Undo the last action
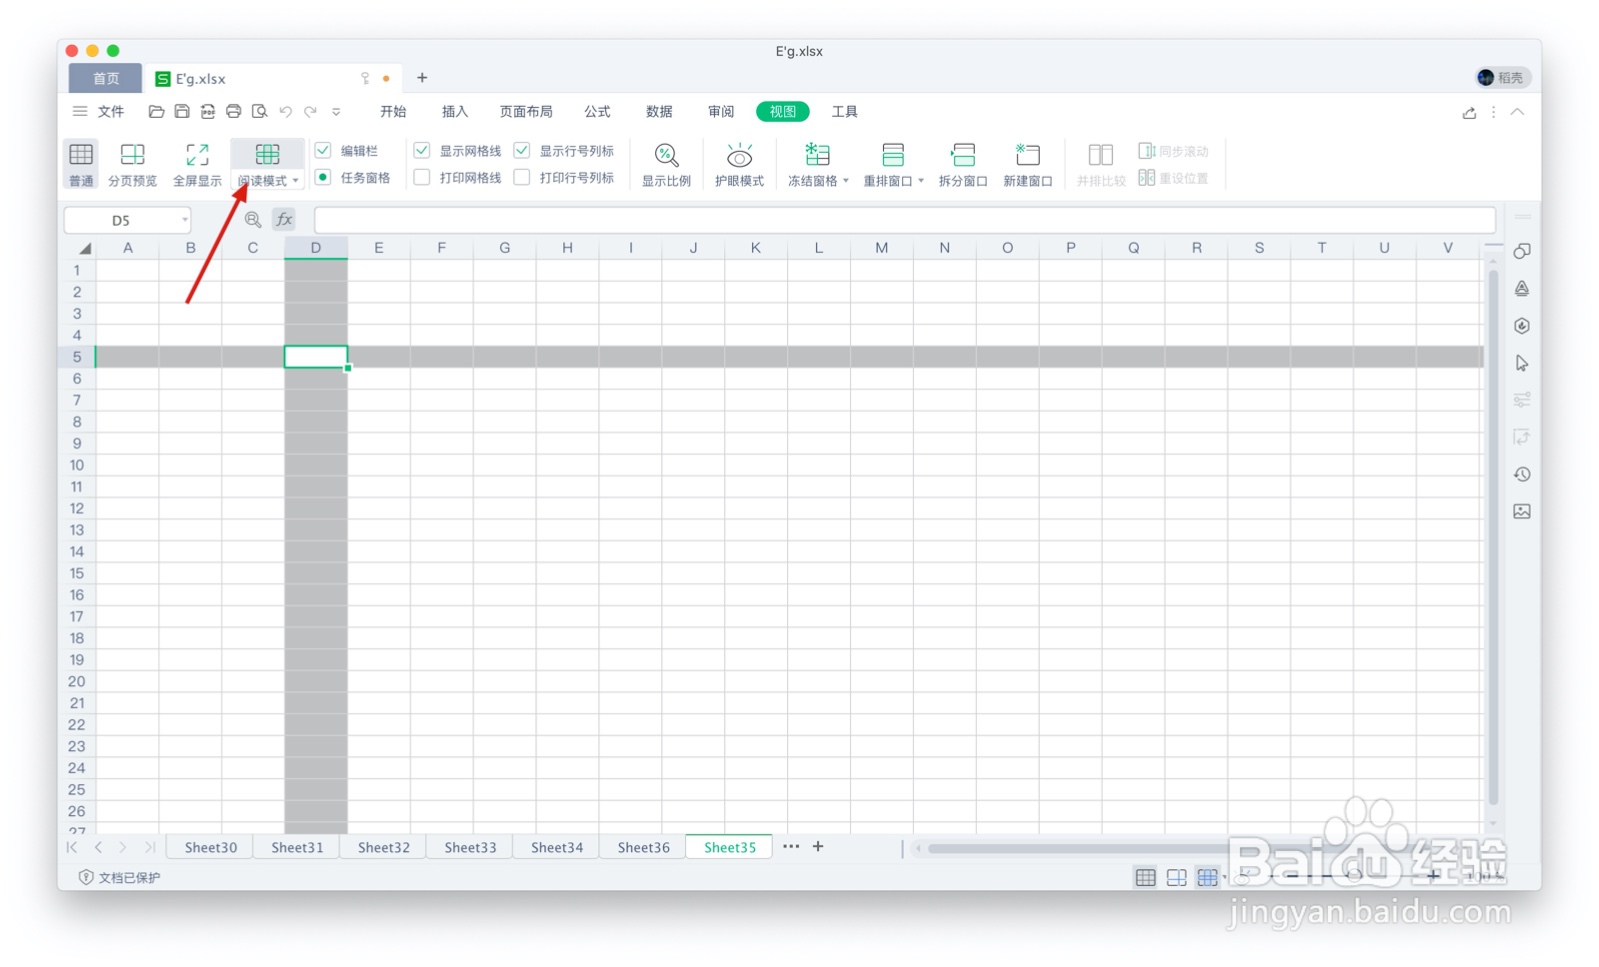1599x967 pixels. pos(286,111)
